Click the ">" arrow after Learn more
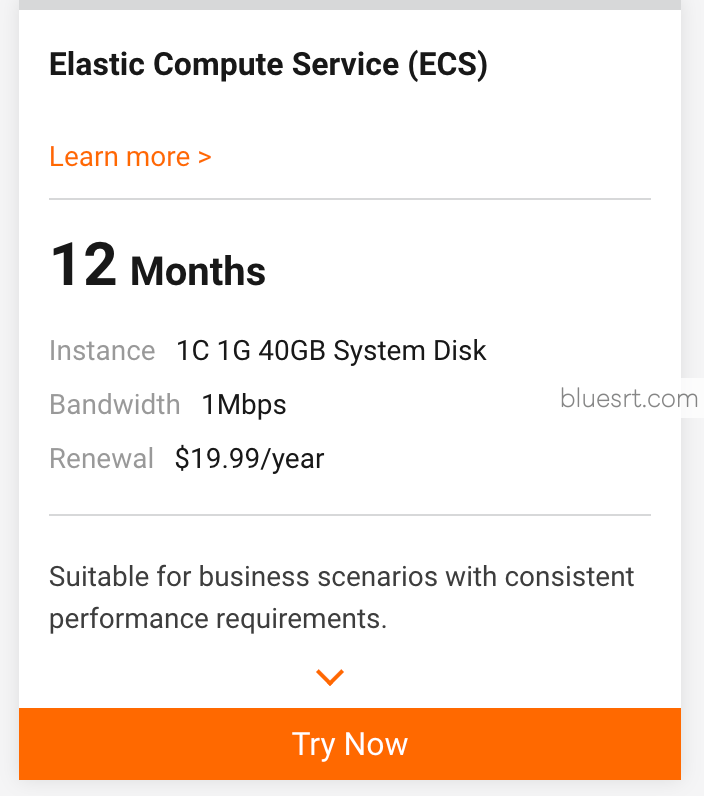The image size is (704, 796). point(204,157)
